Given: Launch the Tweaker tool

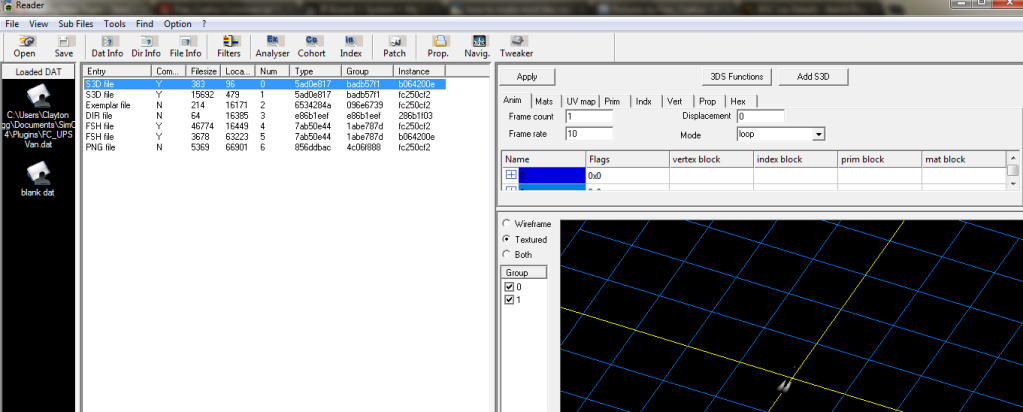Looking at the screenshot, I should (x=516, y=46).
